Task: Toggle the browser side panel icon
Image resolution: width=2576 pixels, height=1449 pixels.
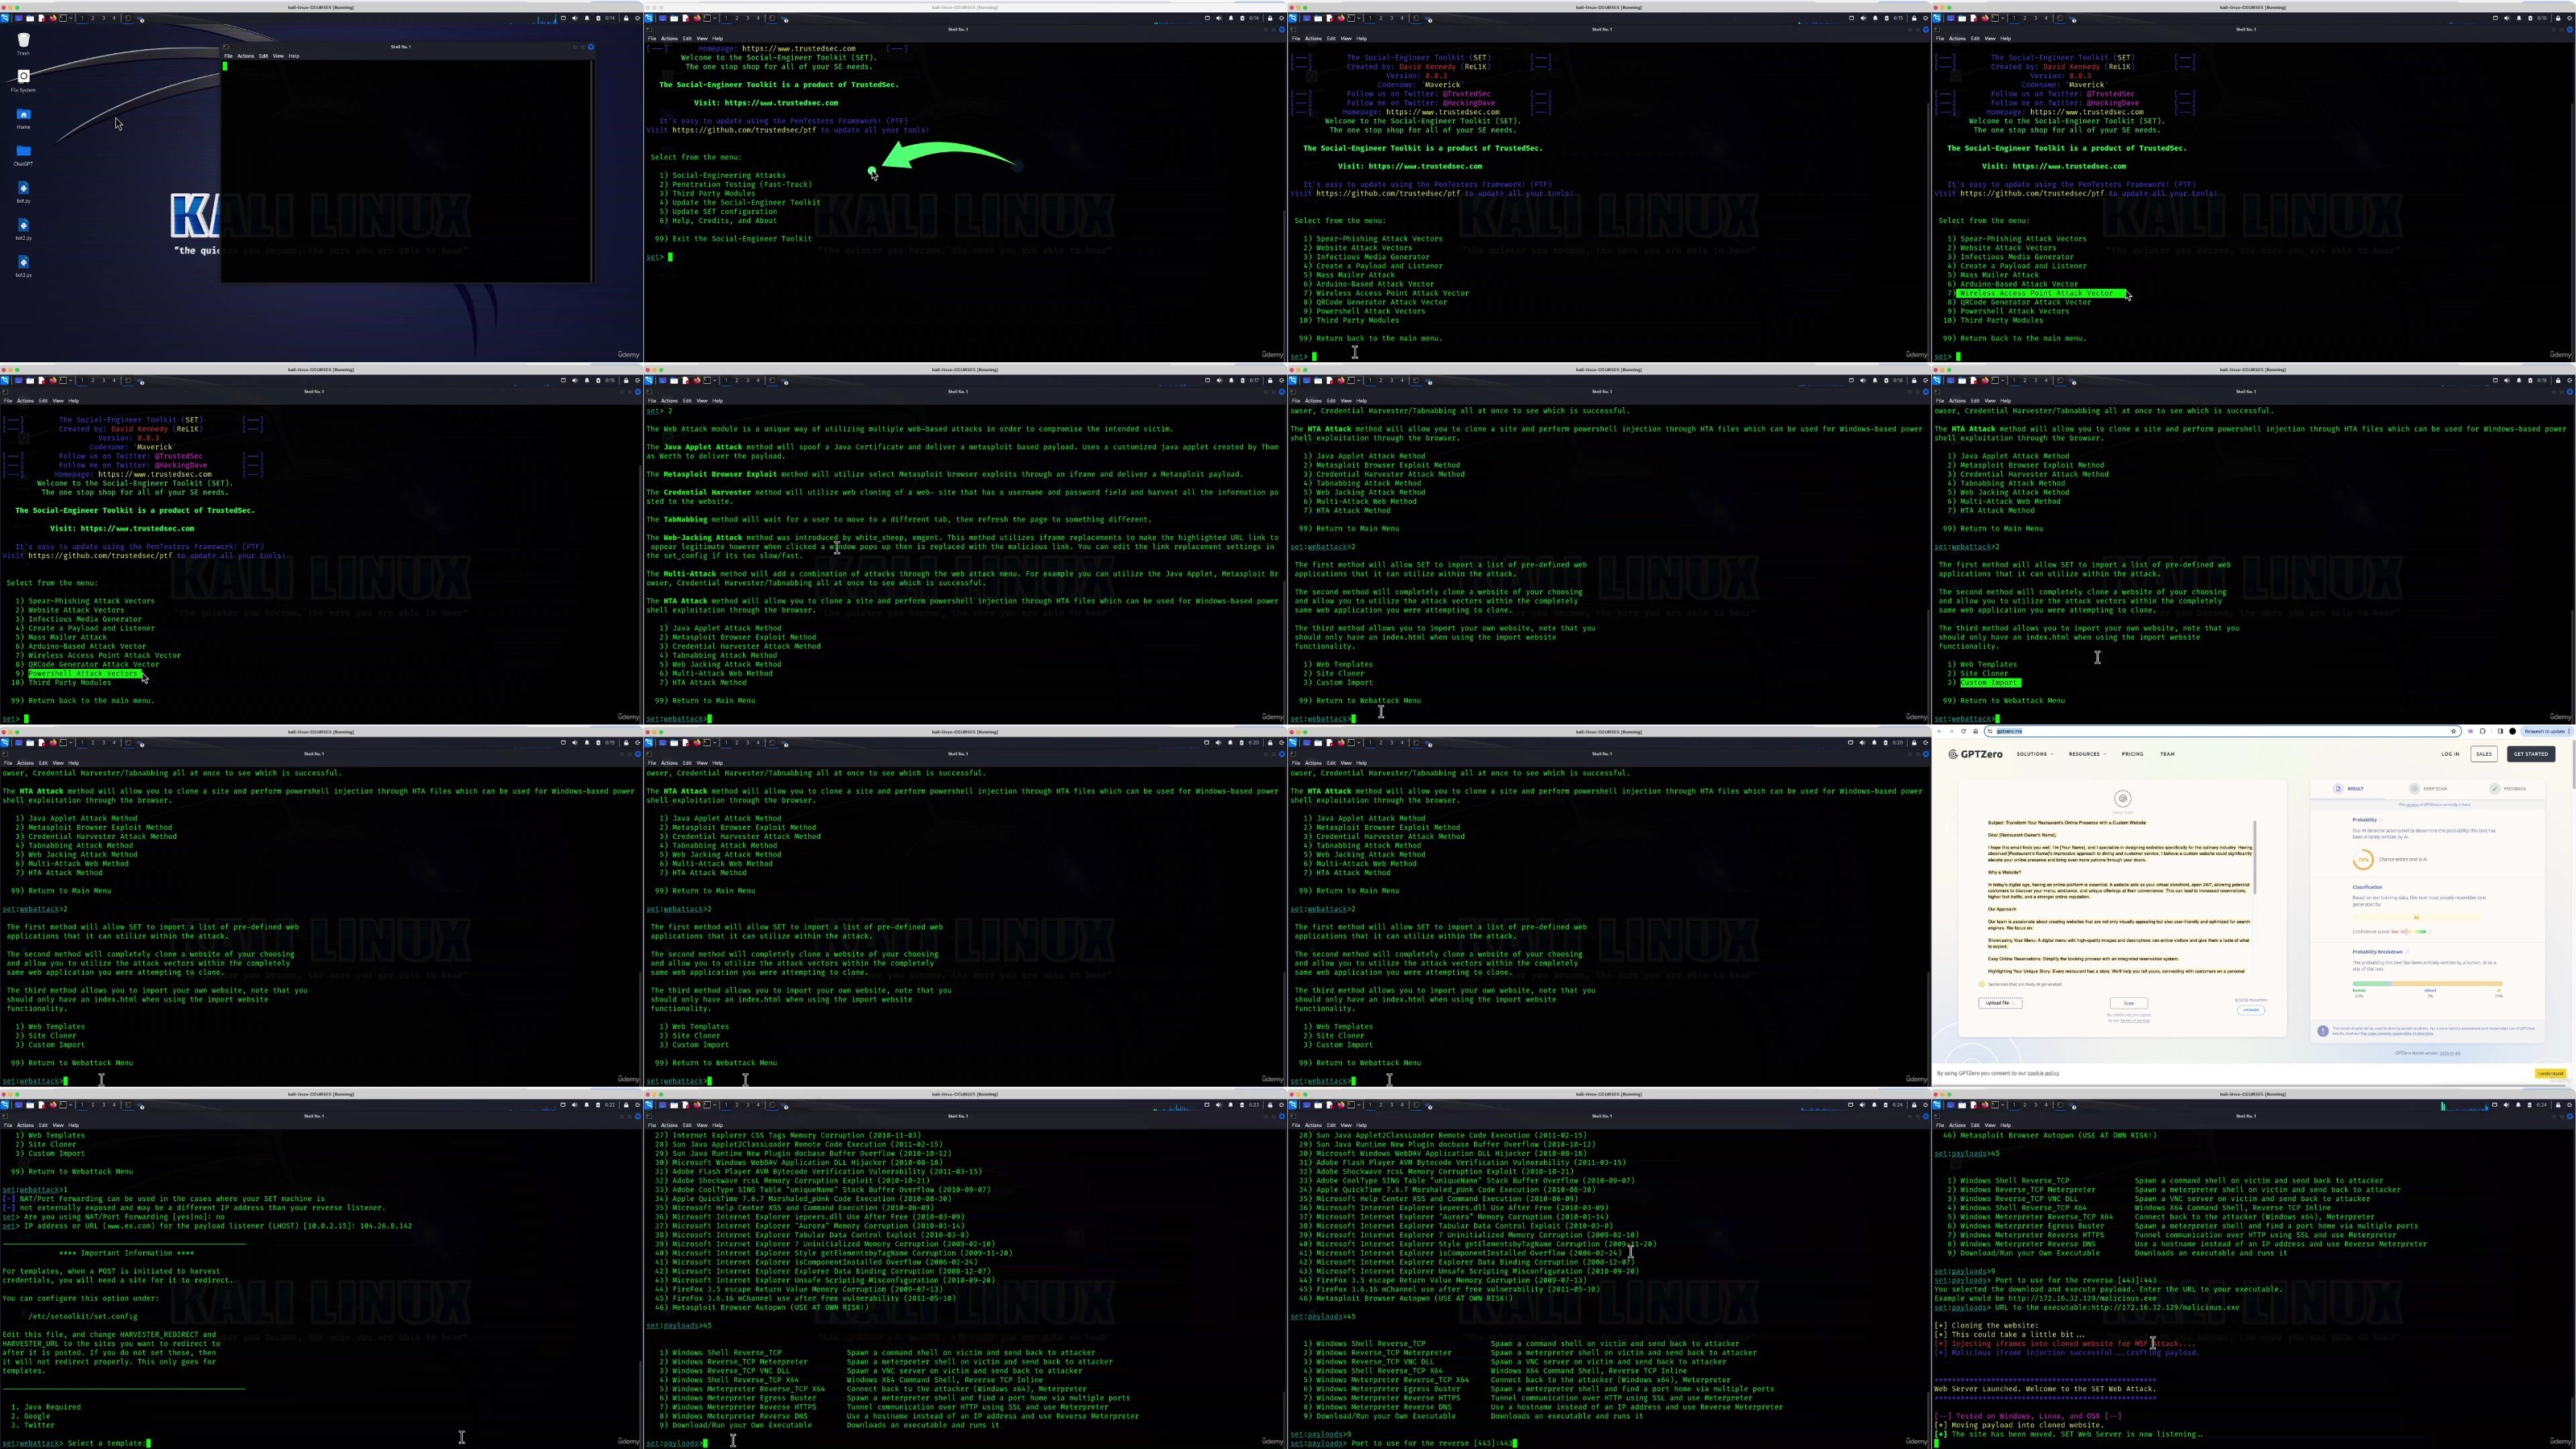Action: click(x=2500, y=731)
